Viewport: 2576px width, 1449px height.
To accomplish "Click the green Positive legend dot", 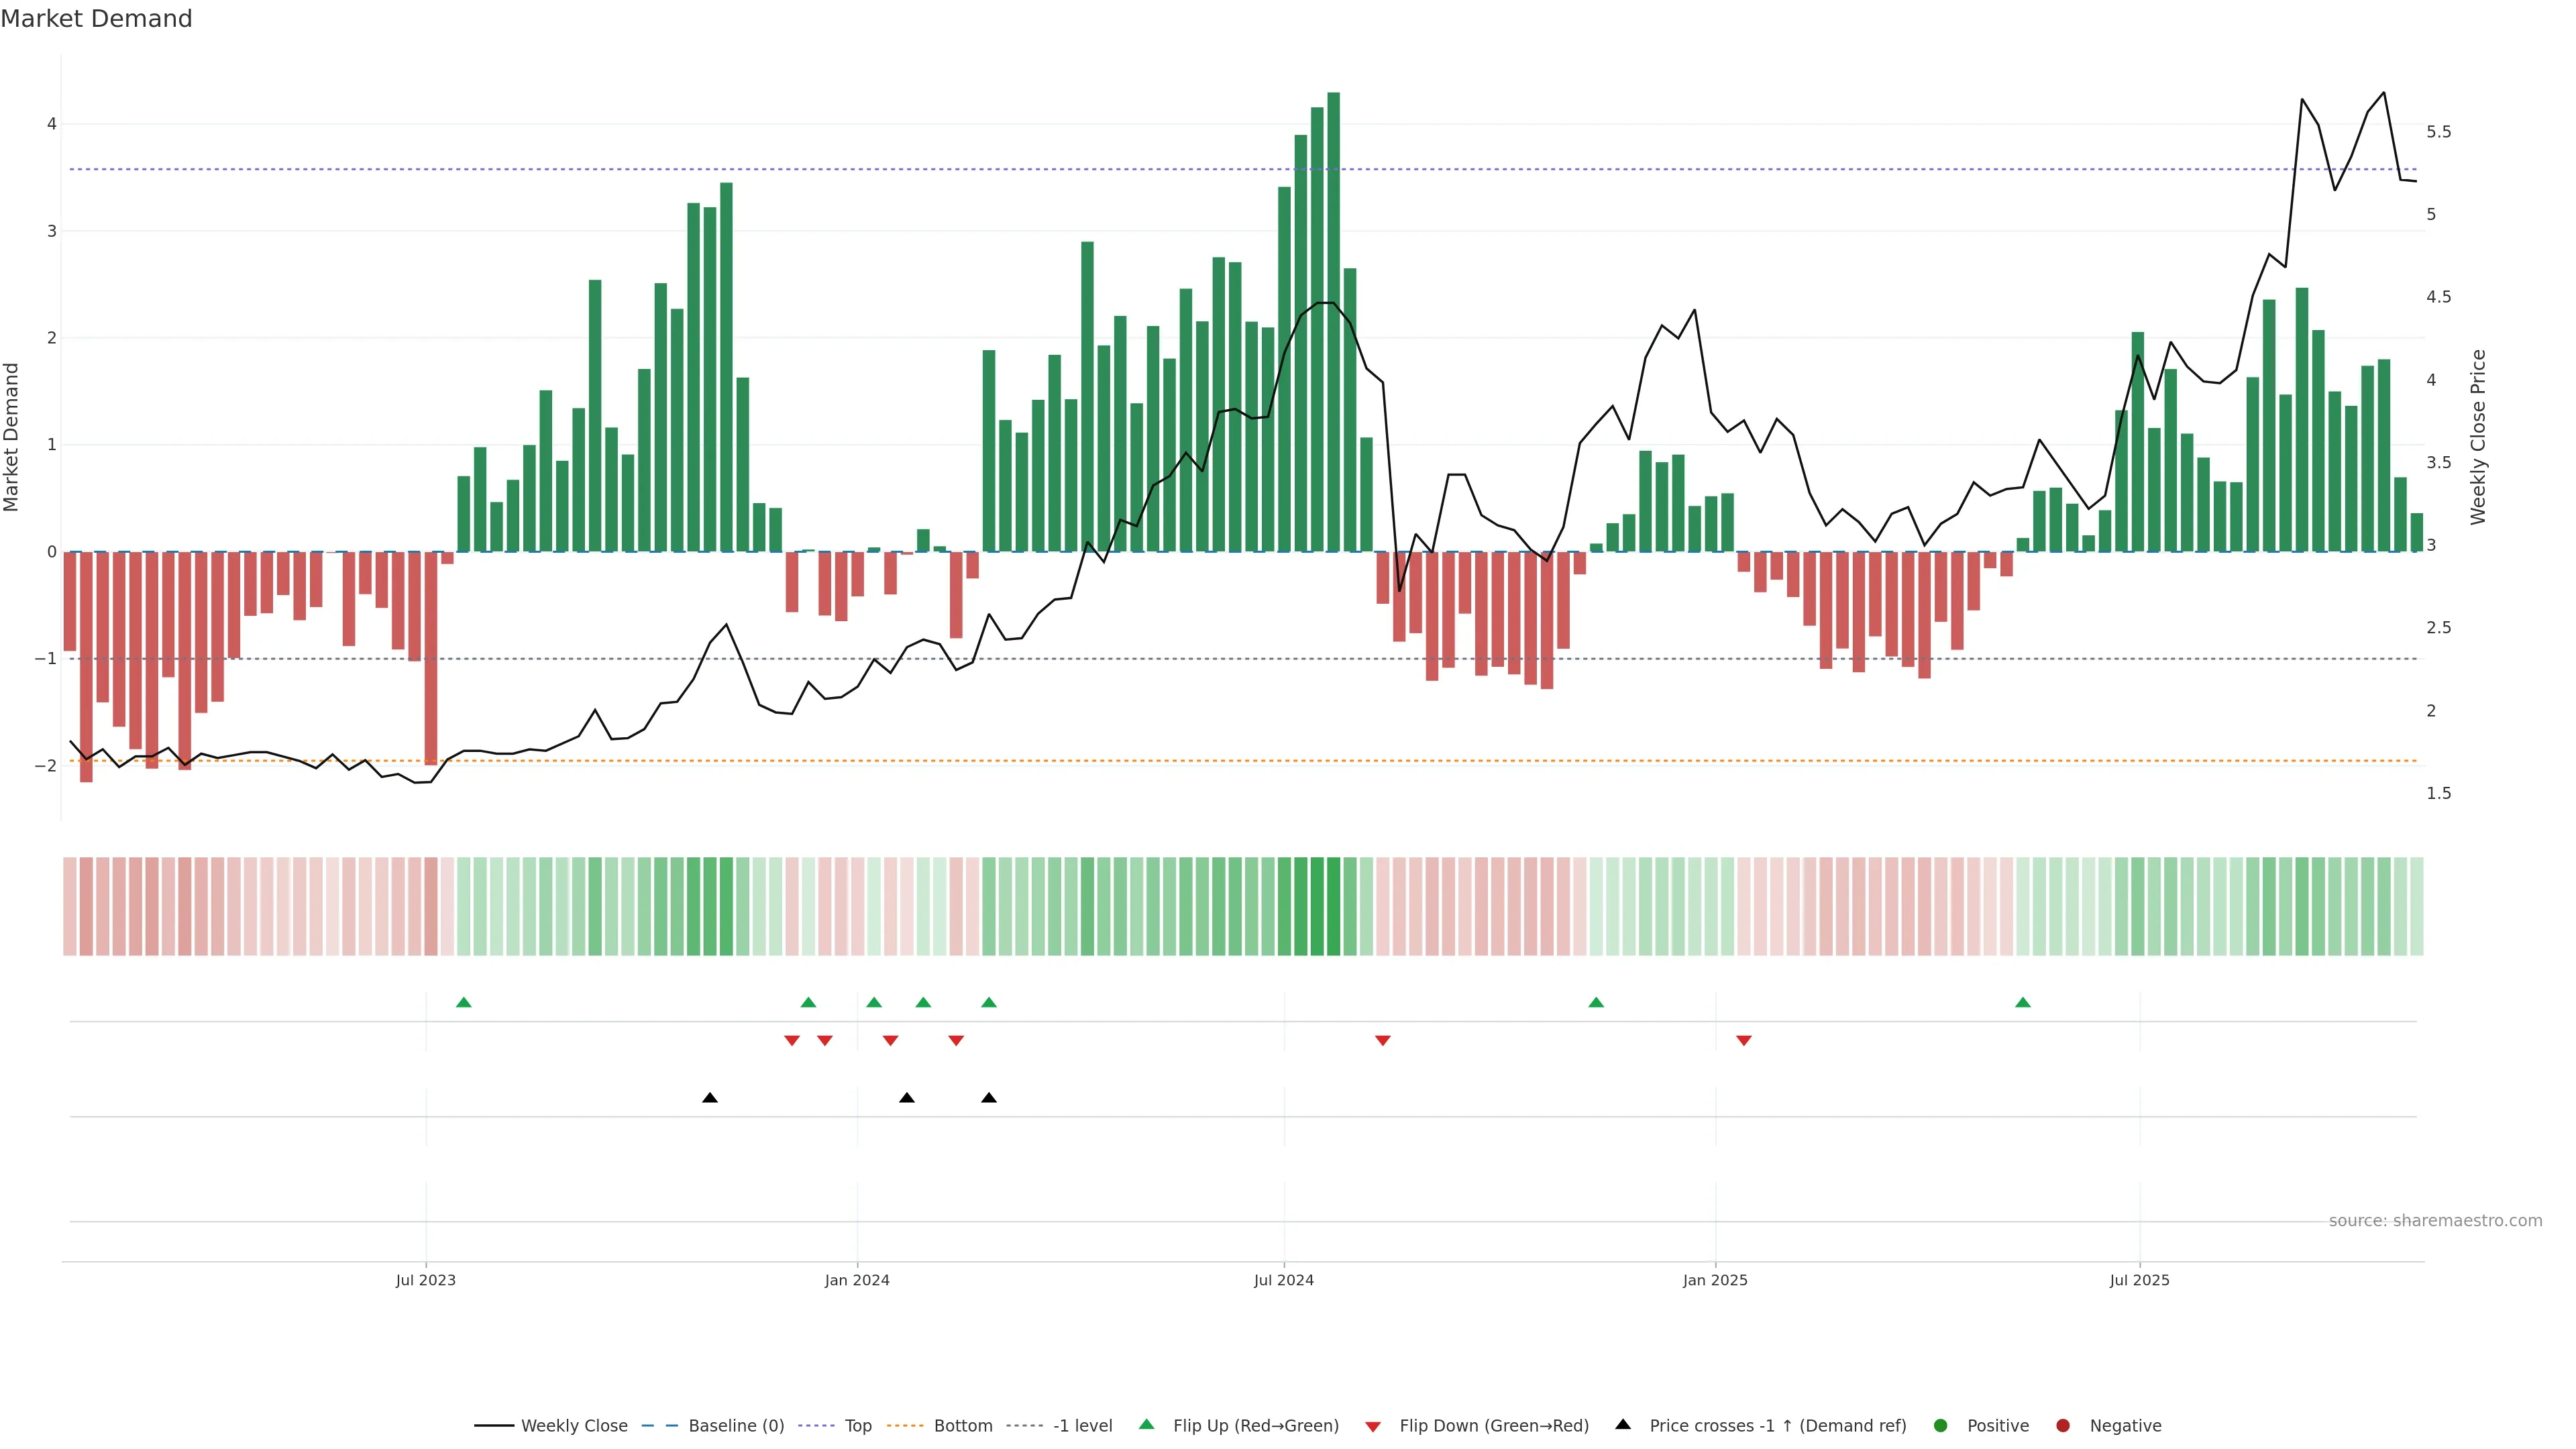I will [x=1941, y=1426].
